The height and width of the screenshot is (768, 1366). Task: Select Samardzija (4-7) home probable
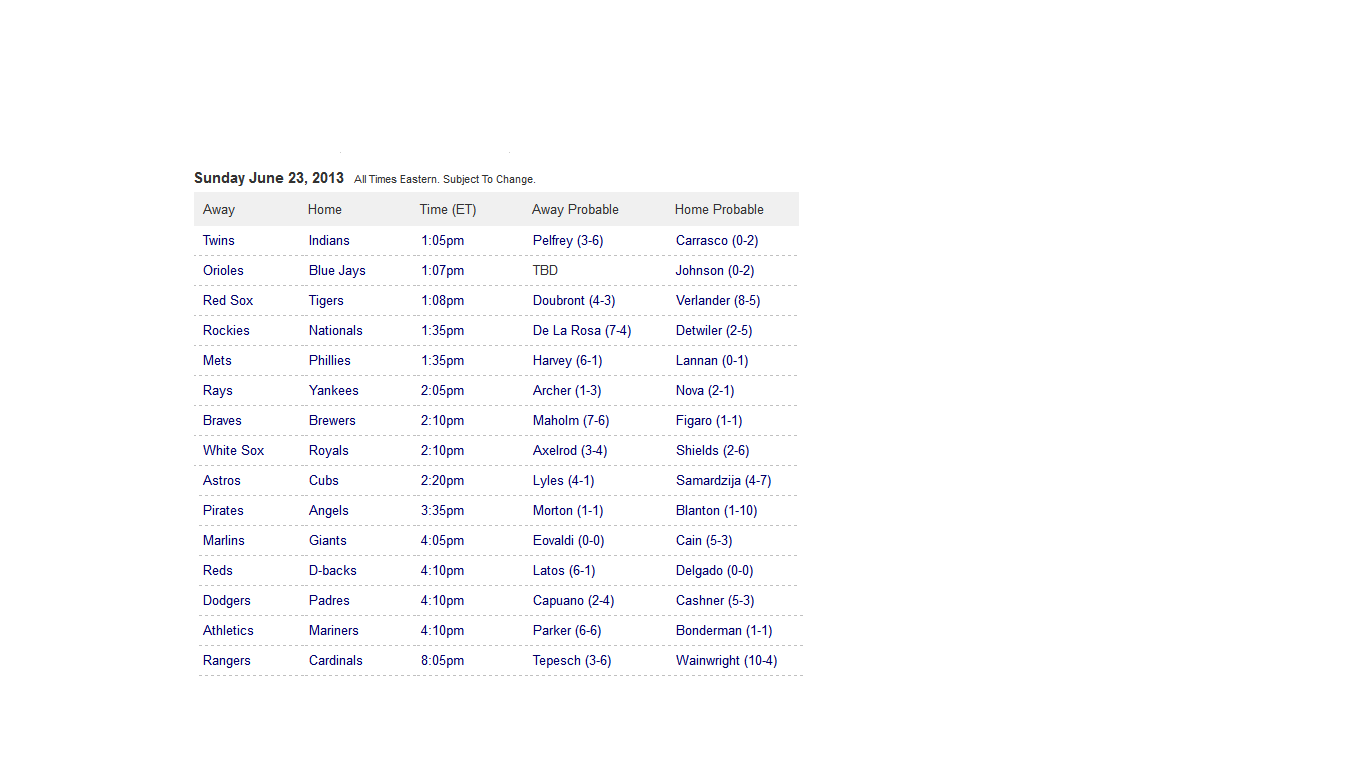723,480
